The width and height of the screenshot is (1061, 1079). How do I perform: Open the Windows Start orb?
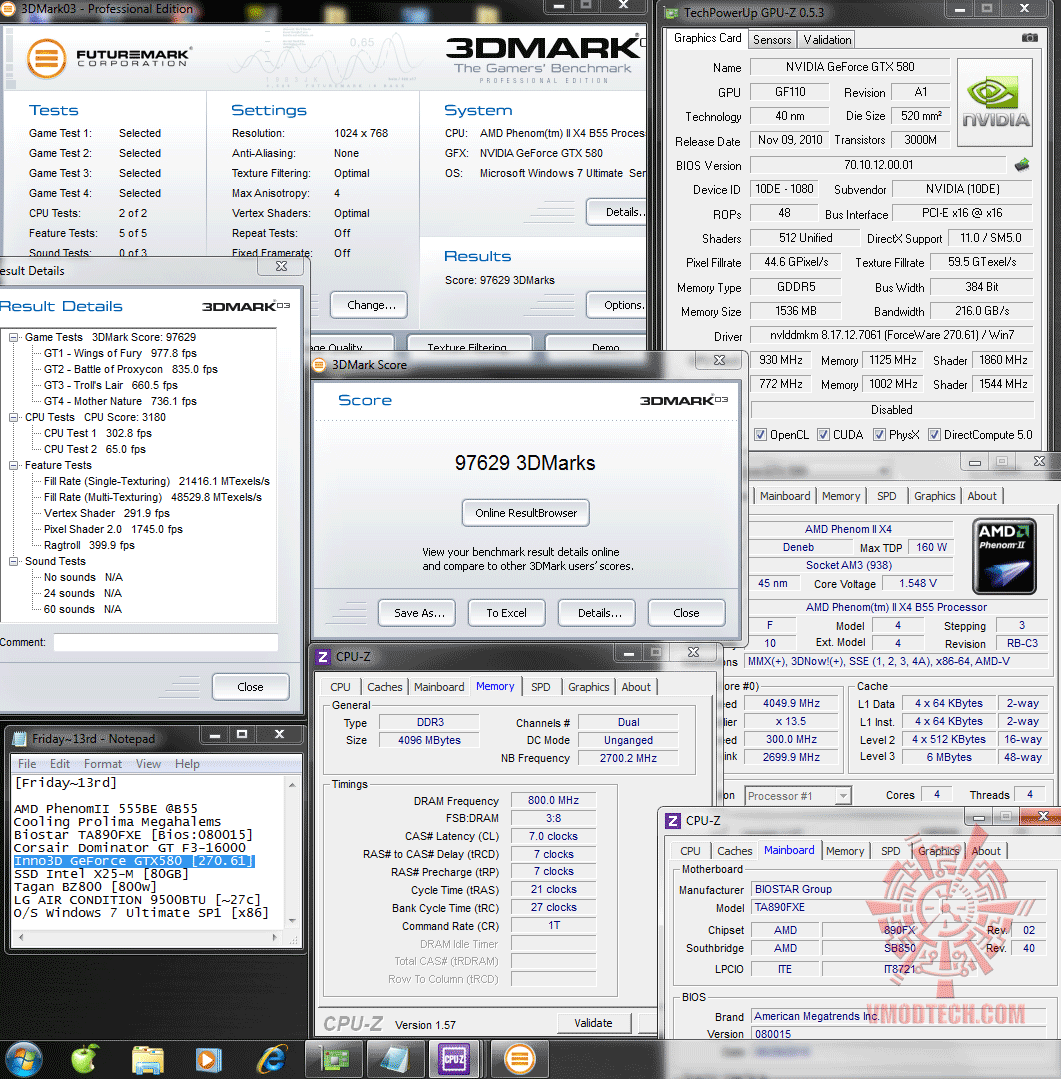[23, 1059]
